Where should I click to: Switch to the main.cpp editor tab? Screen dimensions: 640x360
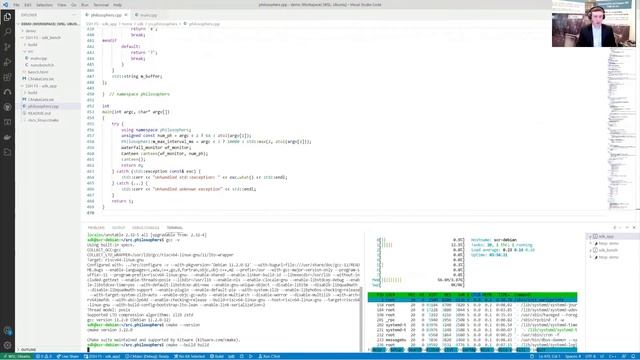coord(149,15)
